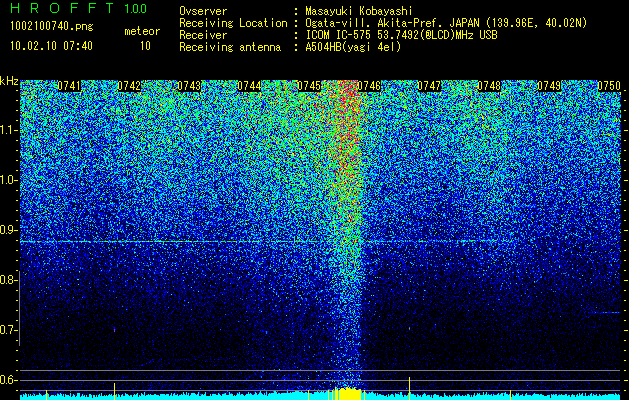Click the 1.0 kHz axis label

click(8, 180)
